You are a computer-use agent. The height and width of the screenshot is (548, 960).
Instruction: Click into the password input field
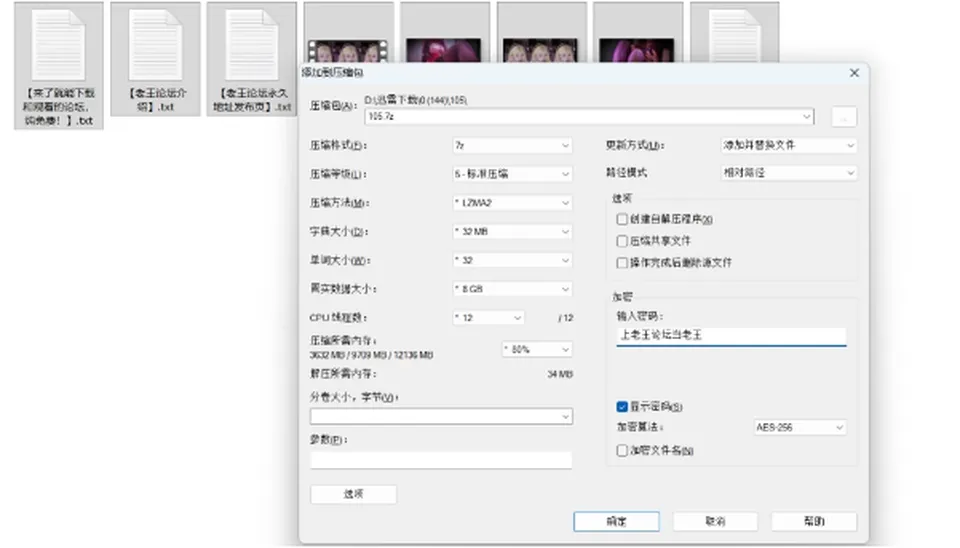[731, 336]
